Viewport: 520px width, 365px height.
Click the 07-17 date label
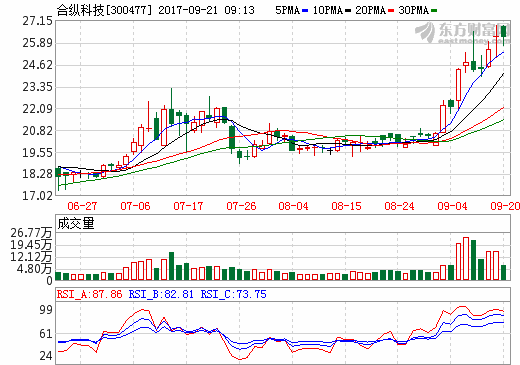click(x=188, y=206)
